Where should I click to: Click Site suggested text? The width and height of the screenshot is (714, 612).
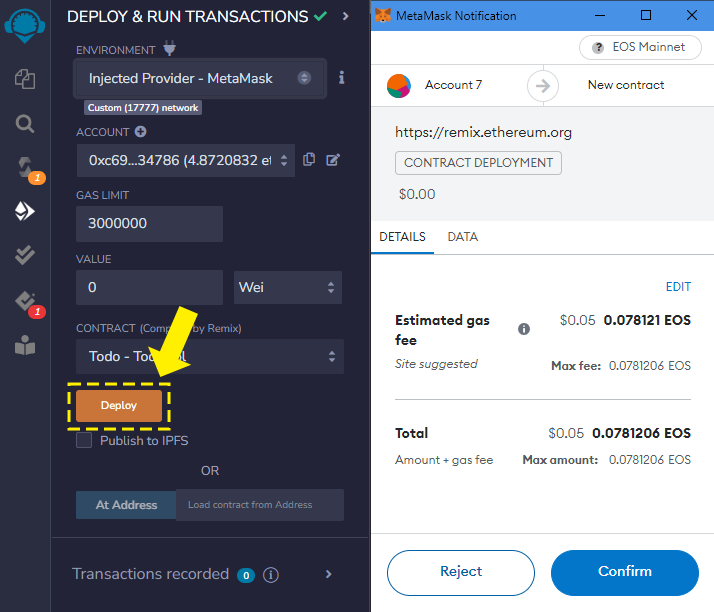[436, 364]
